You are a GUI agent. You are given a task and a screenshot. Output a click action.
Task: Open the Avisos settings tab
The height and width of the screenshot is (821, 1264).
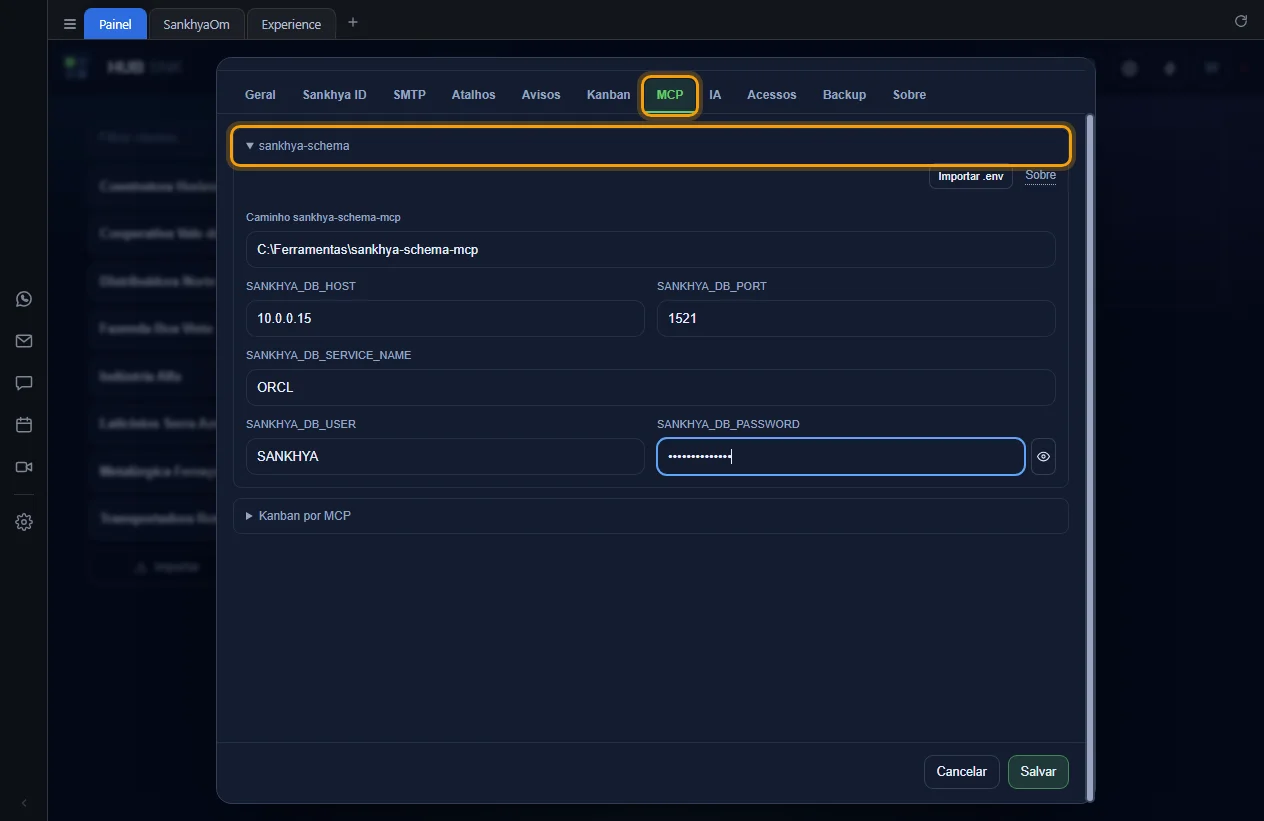click(x=541, y=95)
